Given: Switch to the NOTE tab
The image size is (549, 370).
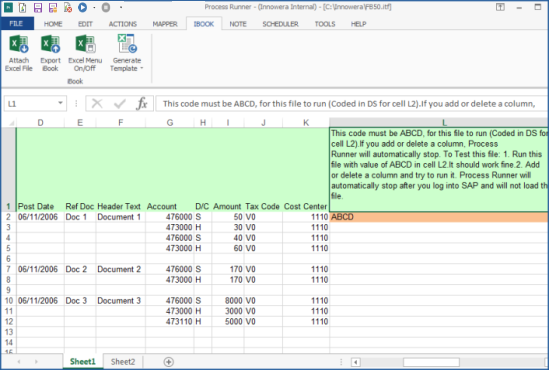Looking at the screenshot, I should [238, 24].
